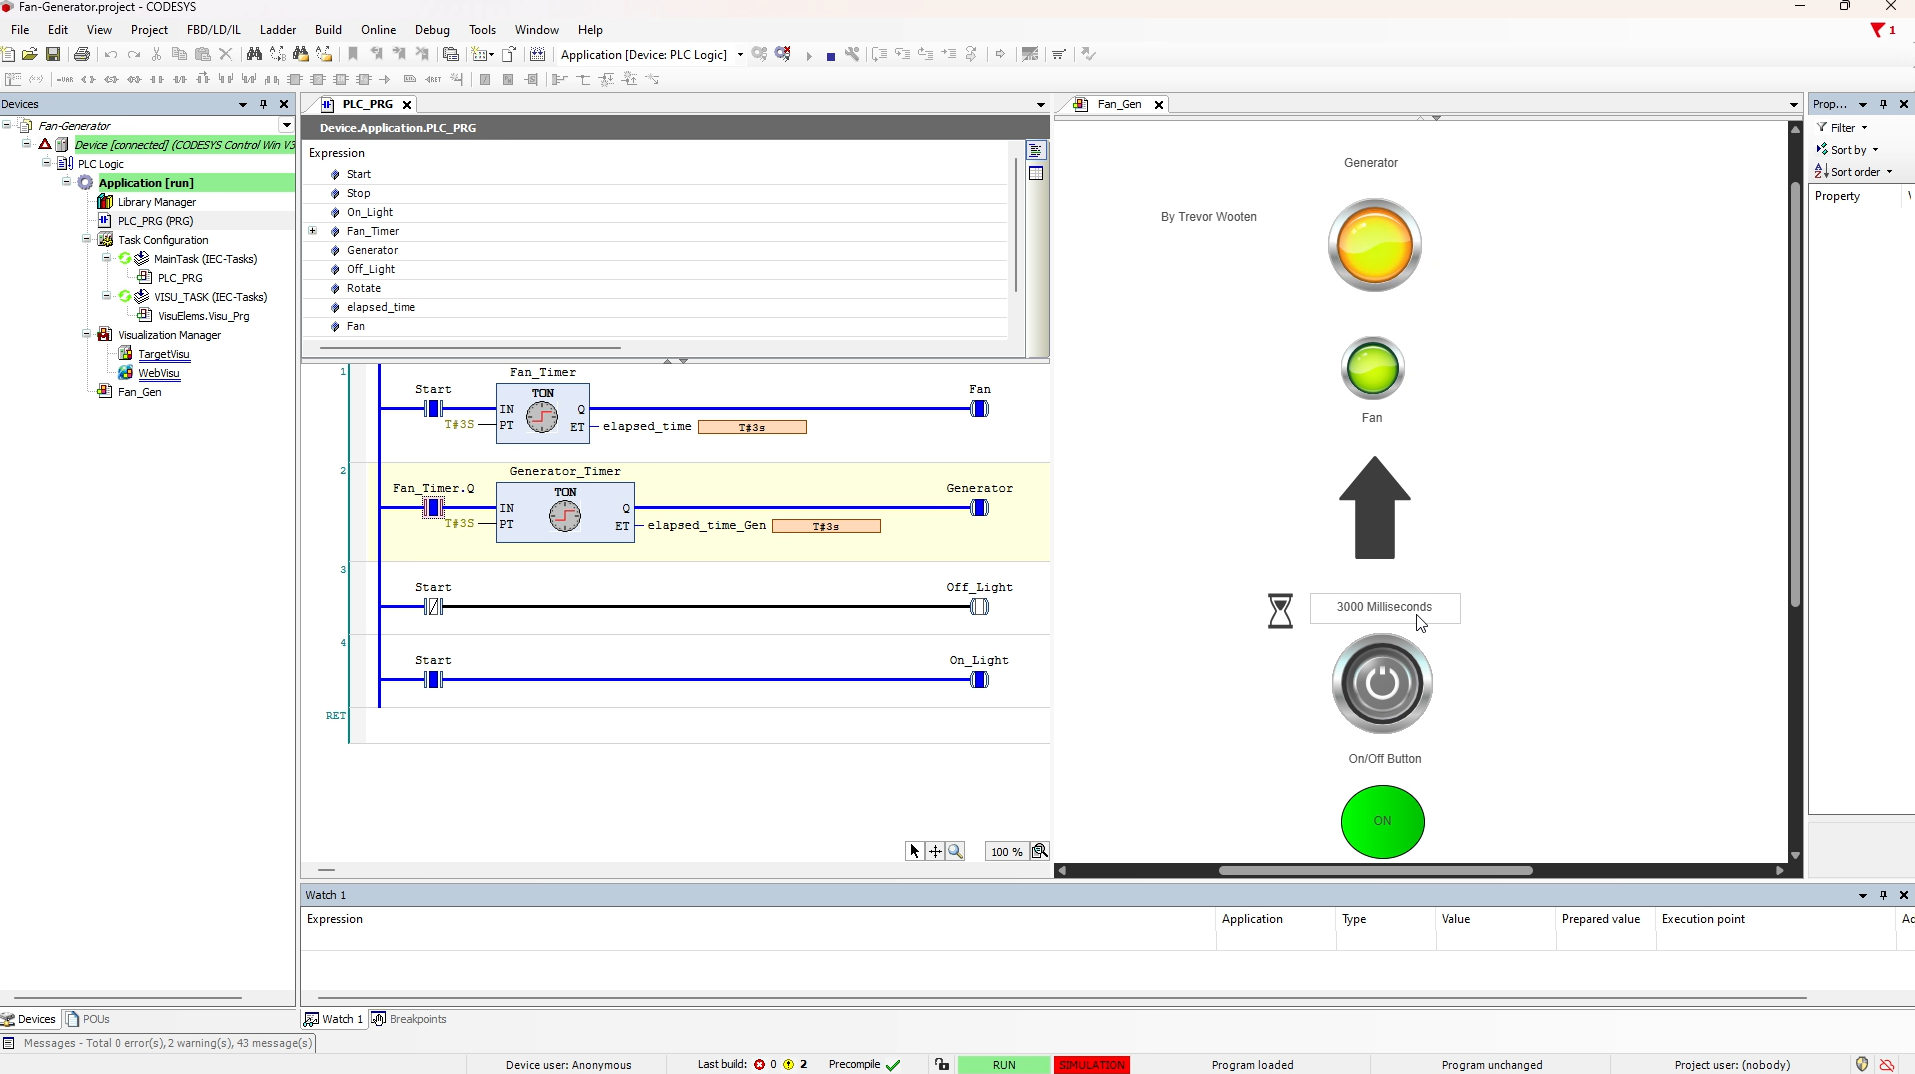Toggle the On/Off power button in visualization
Screen dimensions: 1915x1074
pos(1382,684)
